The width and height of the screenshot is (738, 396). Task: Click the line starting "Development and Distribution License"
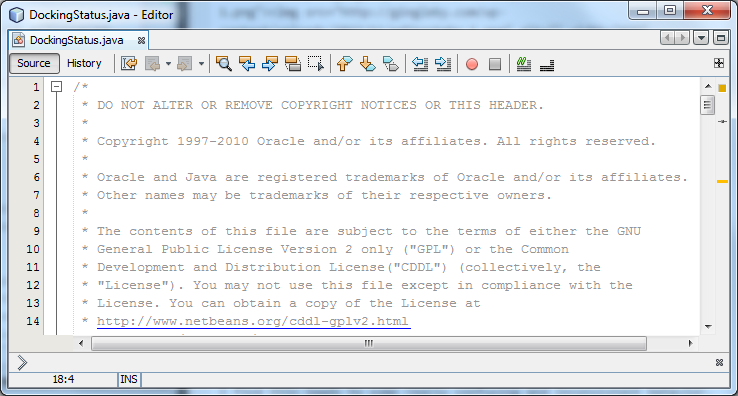pos(341,267)
